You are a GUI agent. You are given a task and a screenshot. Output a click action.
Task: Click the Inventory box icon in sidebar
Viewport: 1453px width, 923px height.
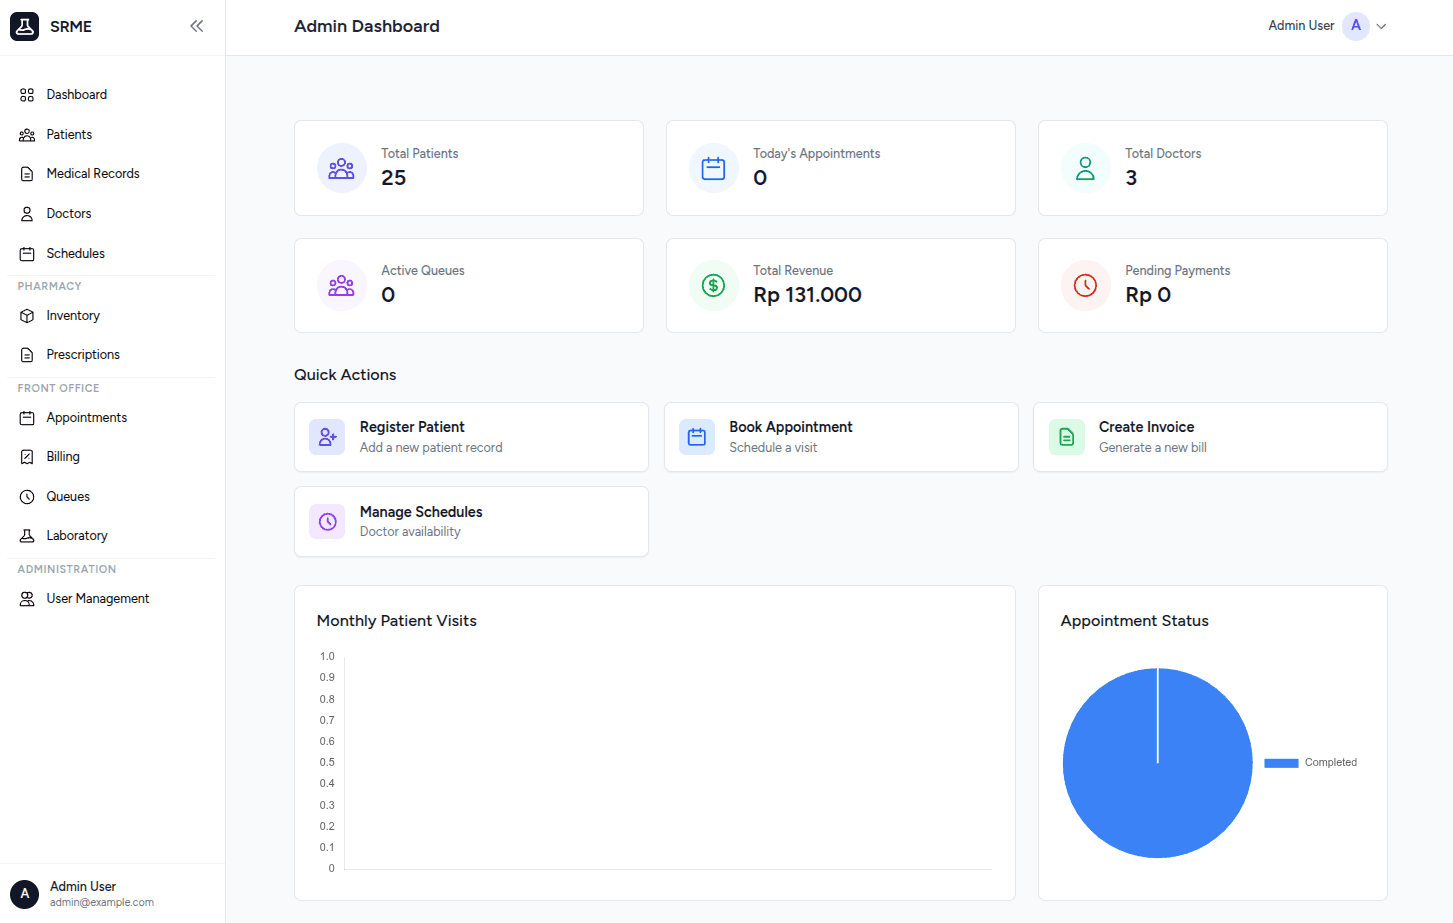pyautogui.click(x=27, y=316)
